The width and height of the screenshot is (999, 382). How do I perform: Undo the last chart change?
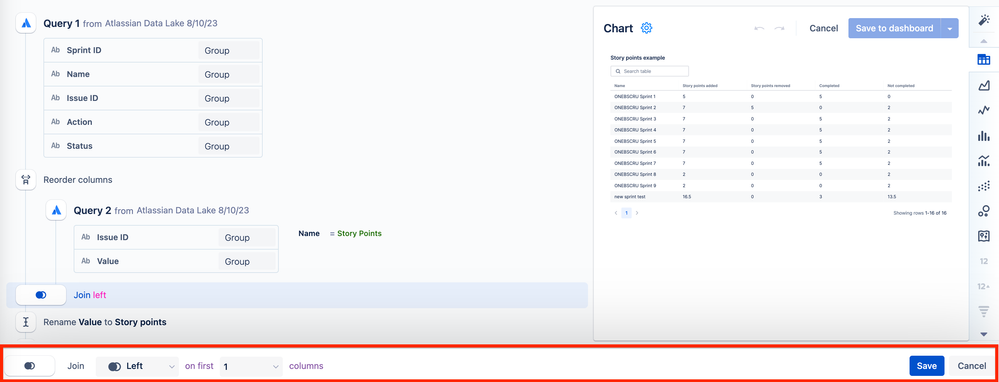pos(759,28)
